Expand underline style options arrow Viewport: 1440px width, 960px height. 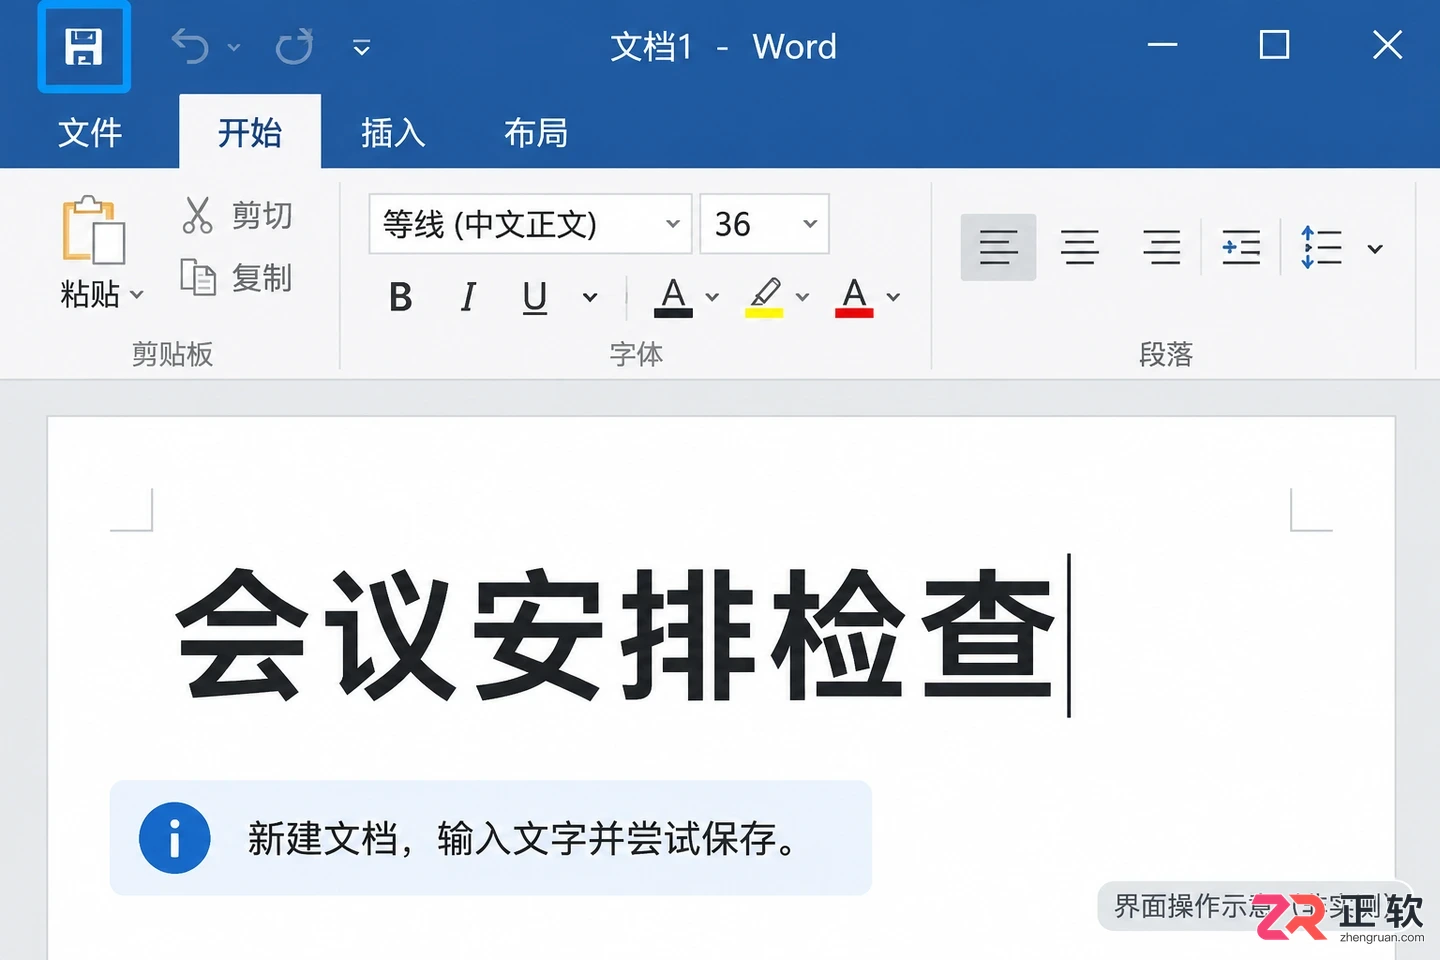[590, 297]
